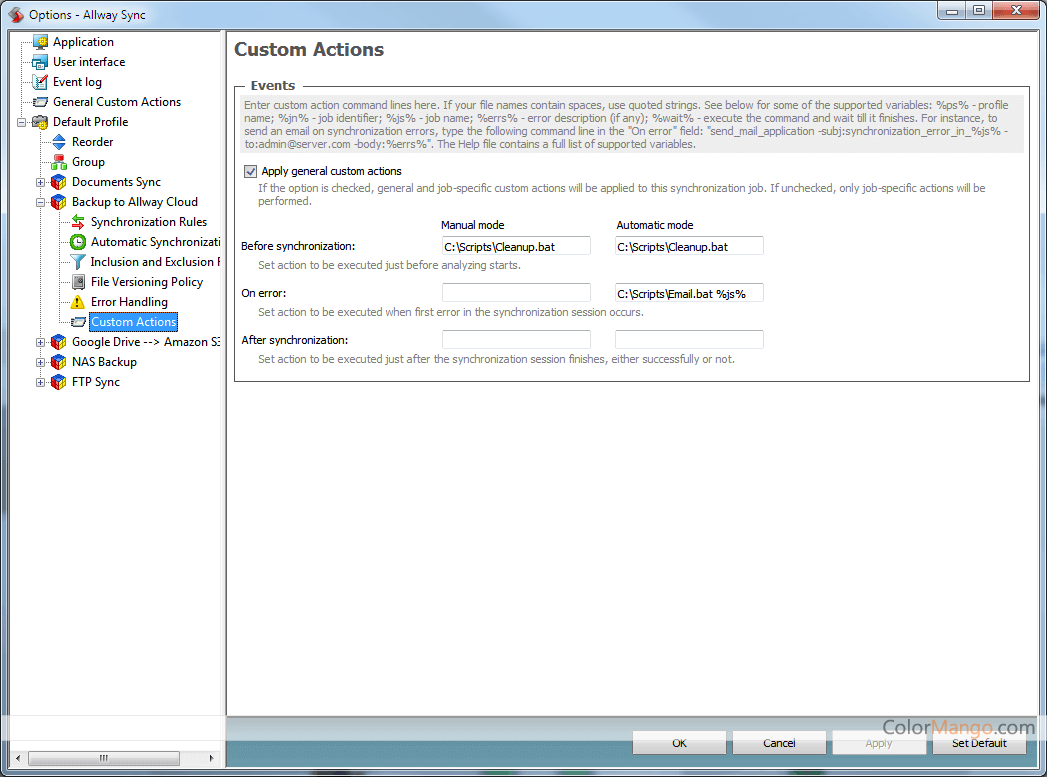Click After synchronization Automatic mode field
Image resolution: width=1047 pixels, height=777 pixels.
click(689, 340)
